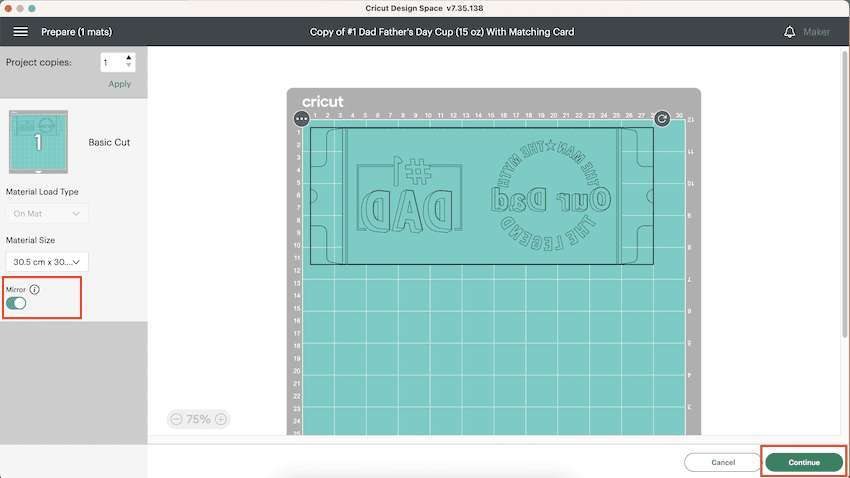Open the hamburger main menu
The image size is (850, 478).
pos(21,31)
